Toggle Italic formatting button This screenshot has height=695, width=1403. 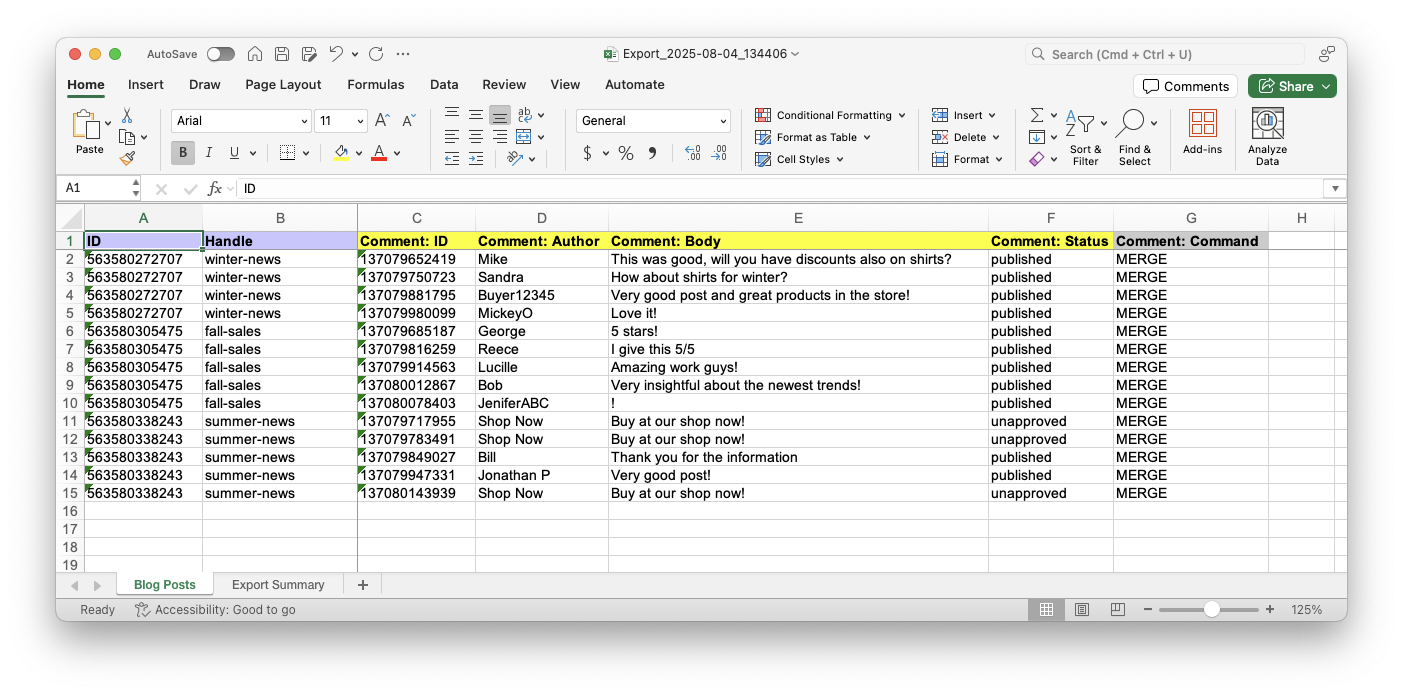209,153
